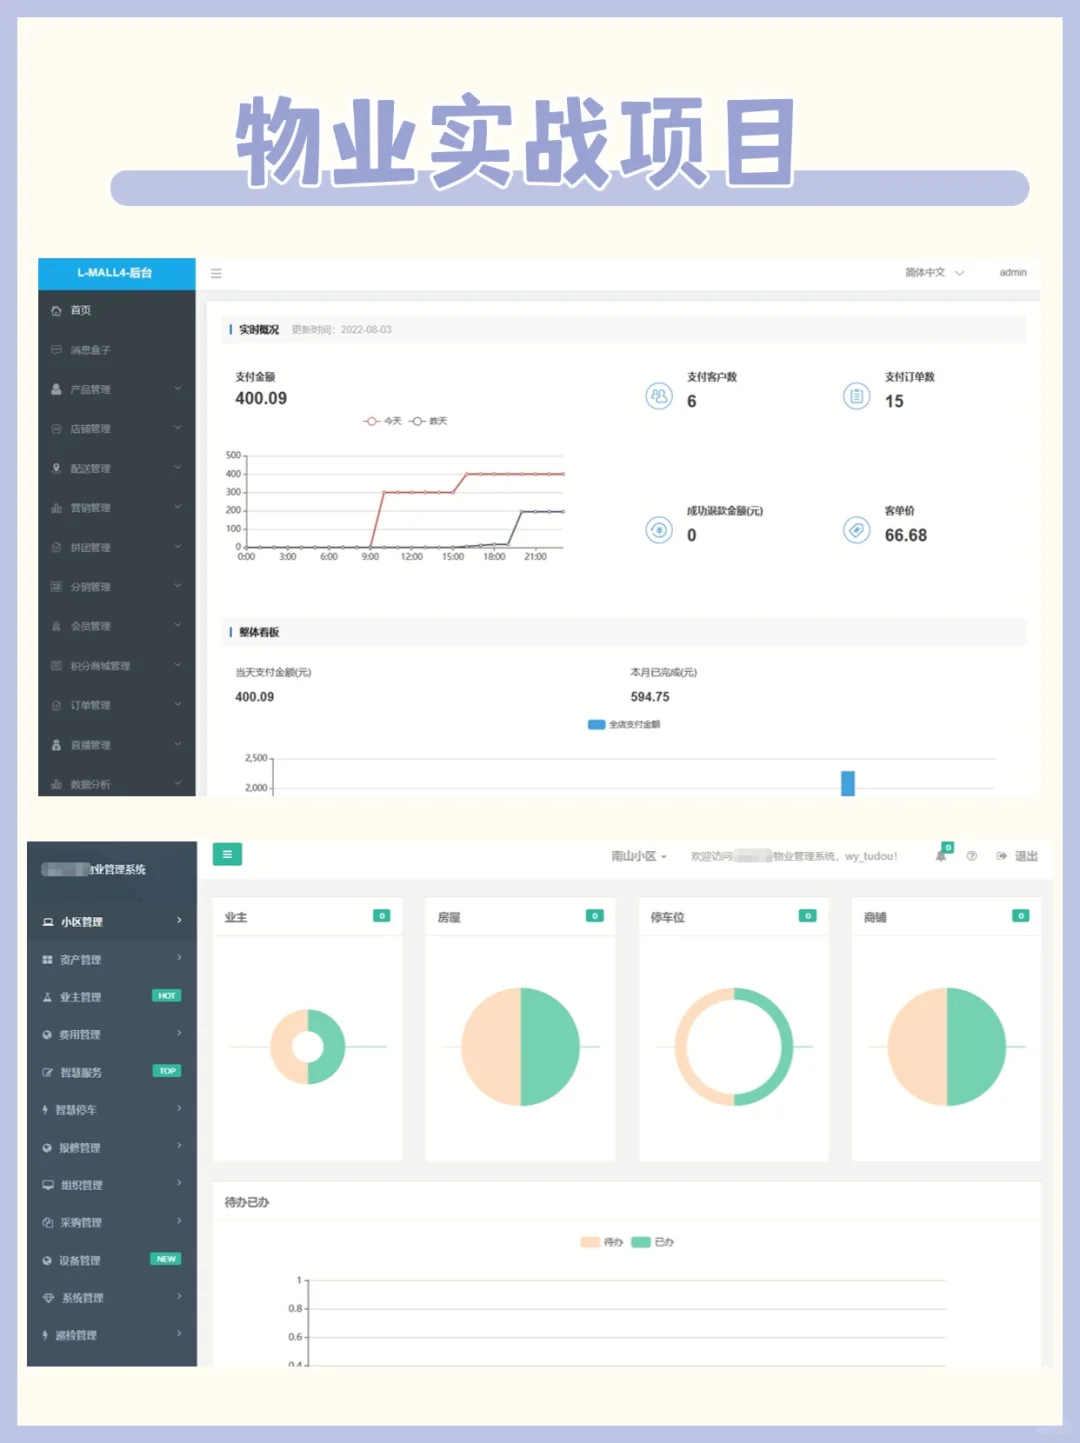Image resolution: width=1080 pixels, height=1443 pixels.
Task: Click the notification bell icon
Action: (941, 856)
